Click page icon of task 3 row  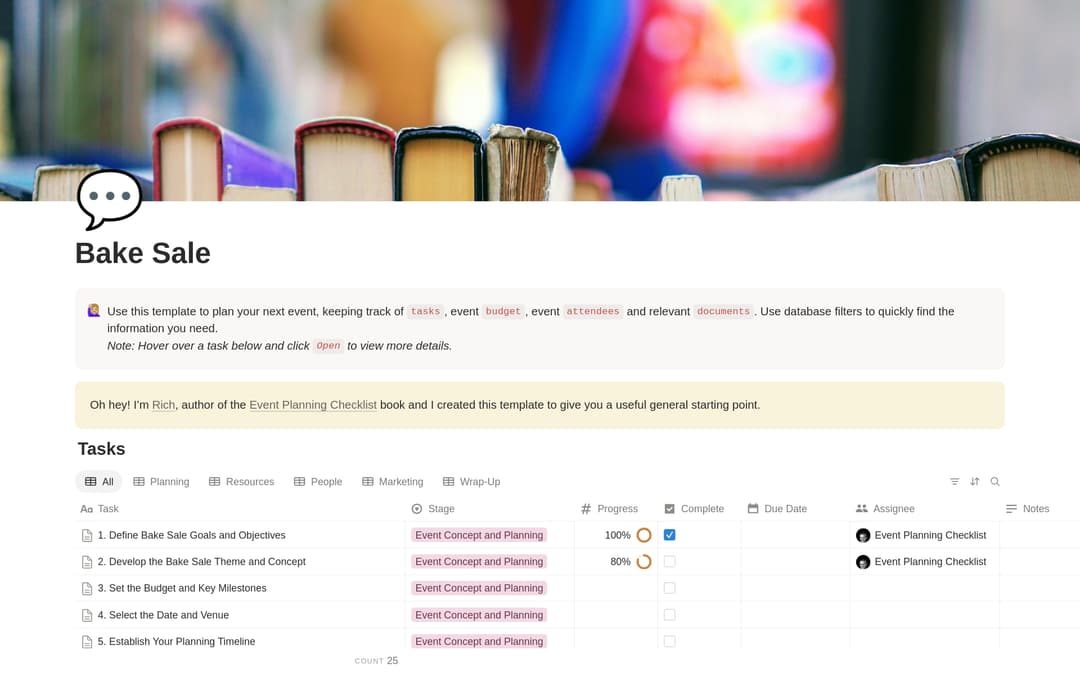coord(87,589)
